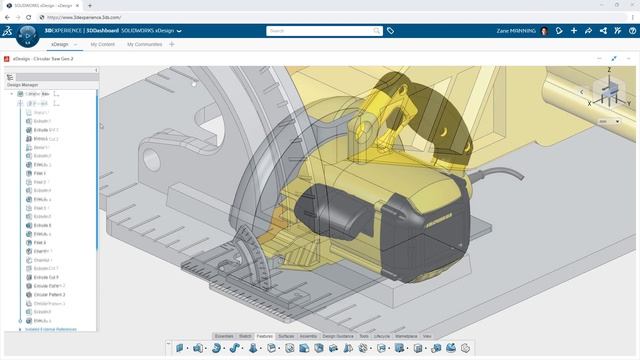The height and width of the screenshot is (360, 640).
Task: Select the Extrude feature tool
Action: pos(198,348)
